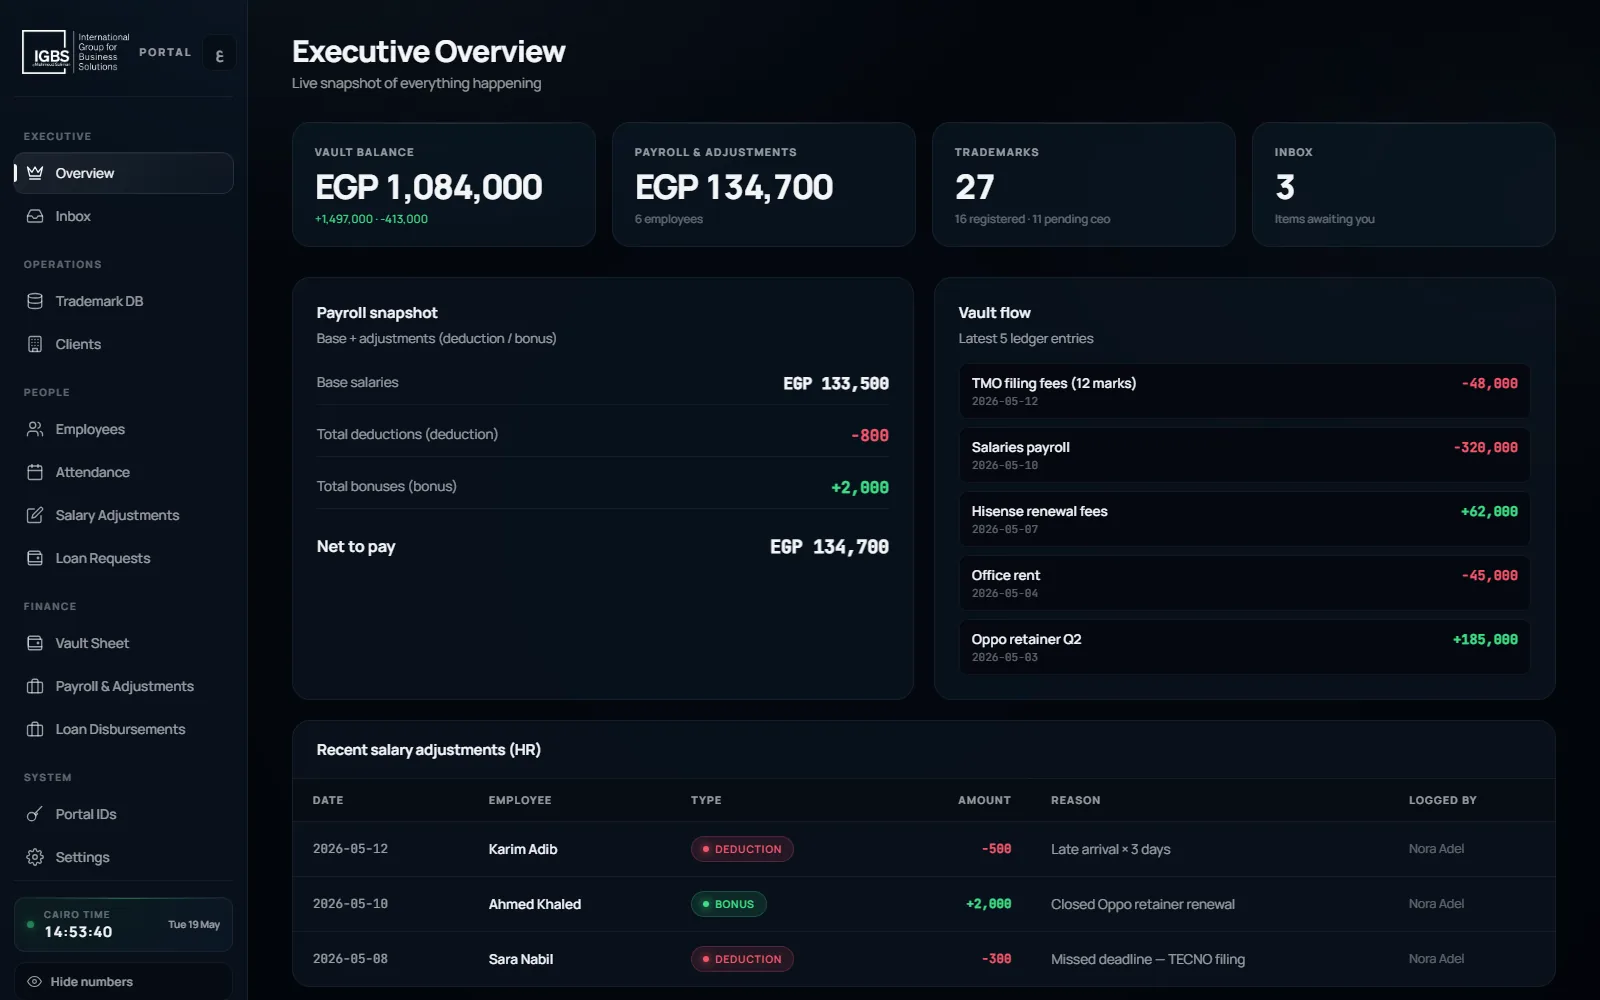Click the Ahmed Khaled employee name
The width and height of the screenshot is (1600, 1000).
pyautogui.click(x=535, y=904)
